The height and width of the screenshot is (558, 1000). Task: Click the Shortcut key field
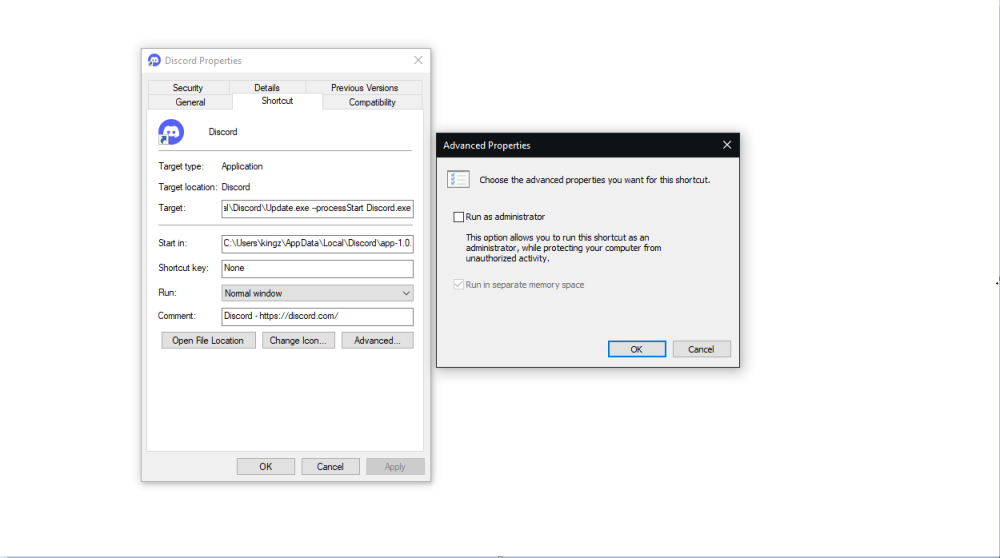click(x=317, y=268)
